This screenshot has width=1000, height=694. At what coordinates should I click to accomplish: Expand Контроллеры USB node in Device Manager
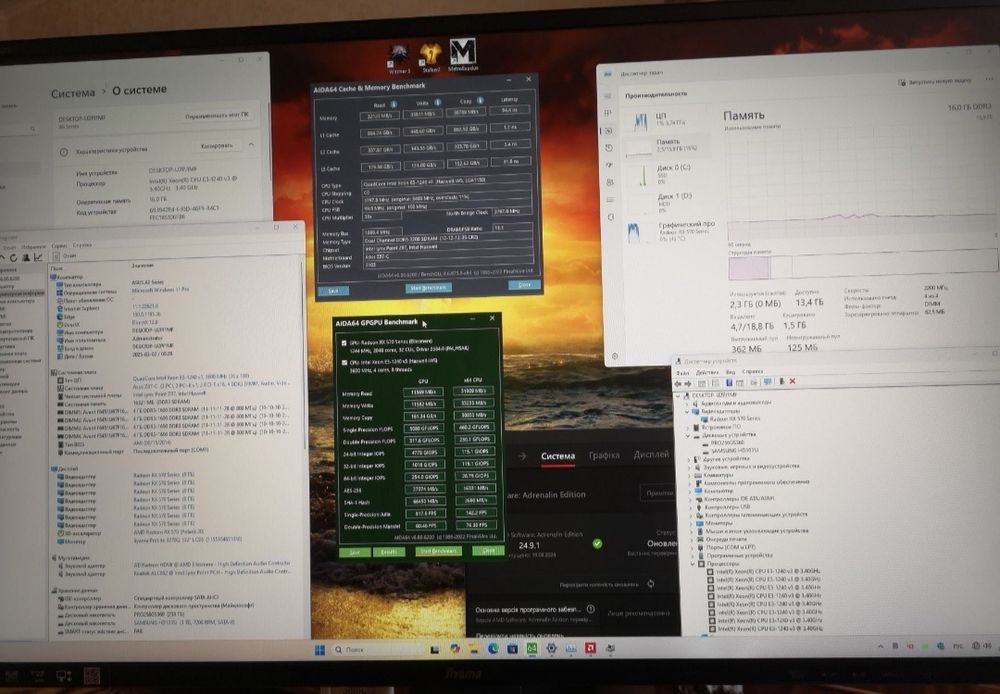pos(691,507)
